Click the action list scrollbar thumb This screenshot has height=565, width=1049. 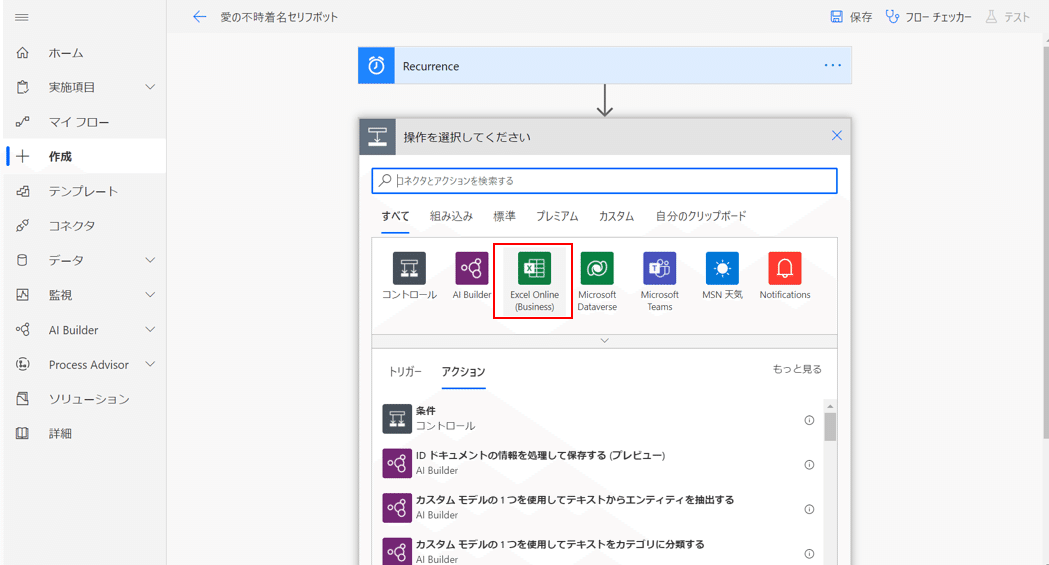point(830,427)
